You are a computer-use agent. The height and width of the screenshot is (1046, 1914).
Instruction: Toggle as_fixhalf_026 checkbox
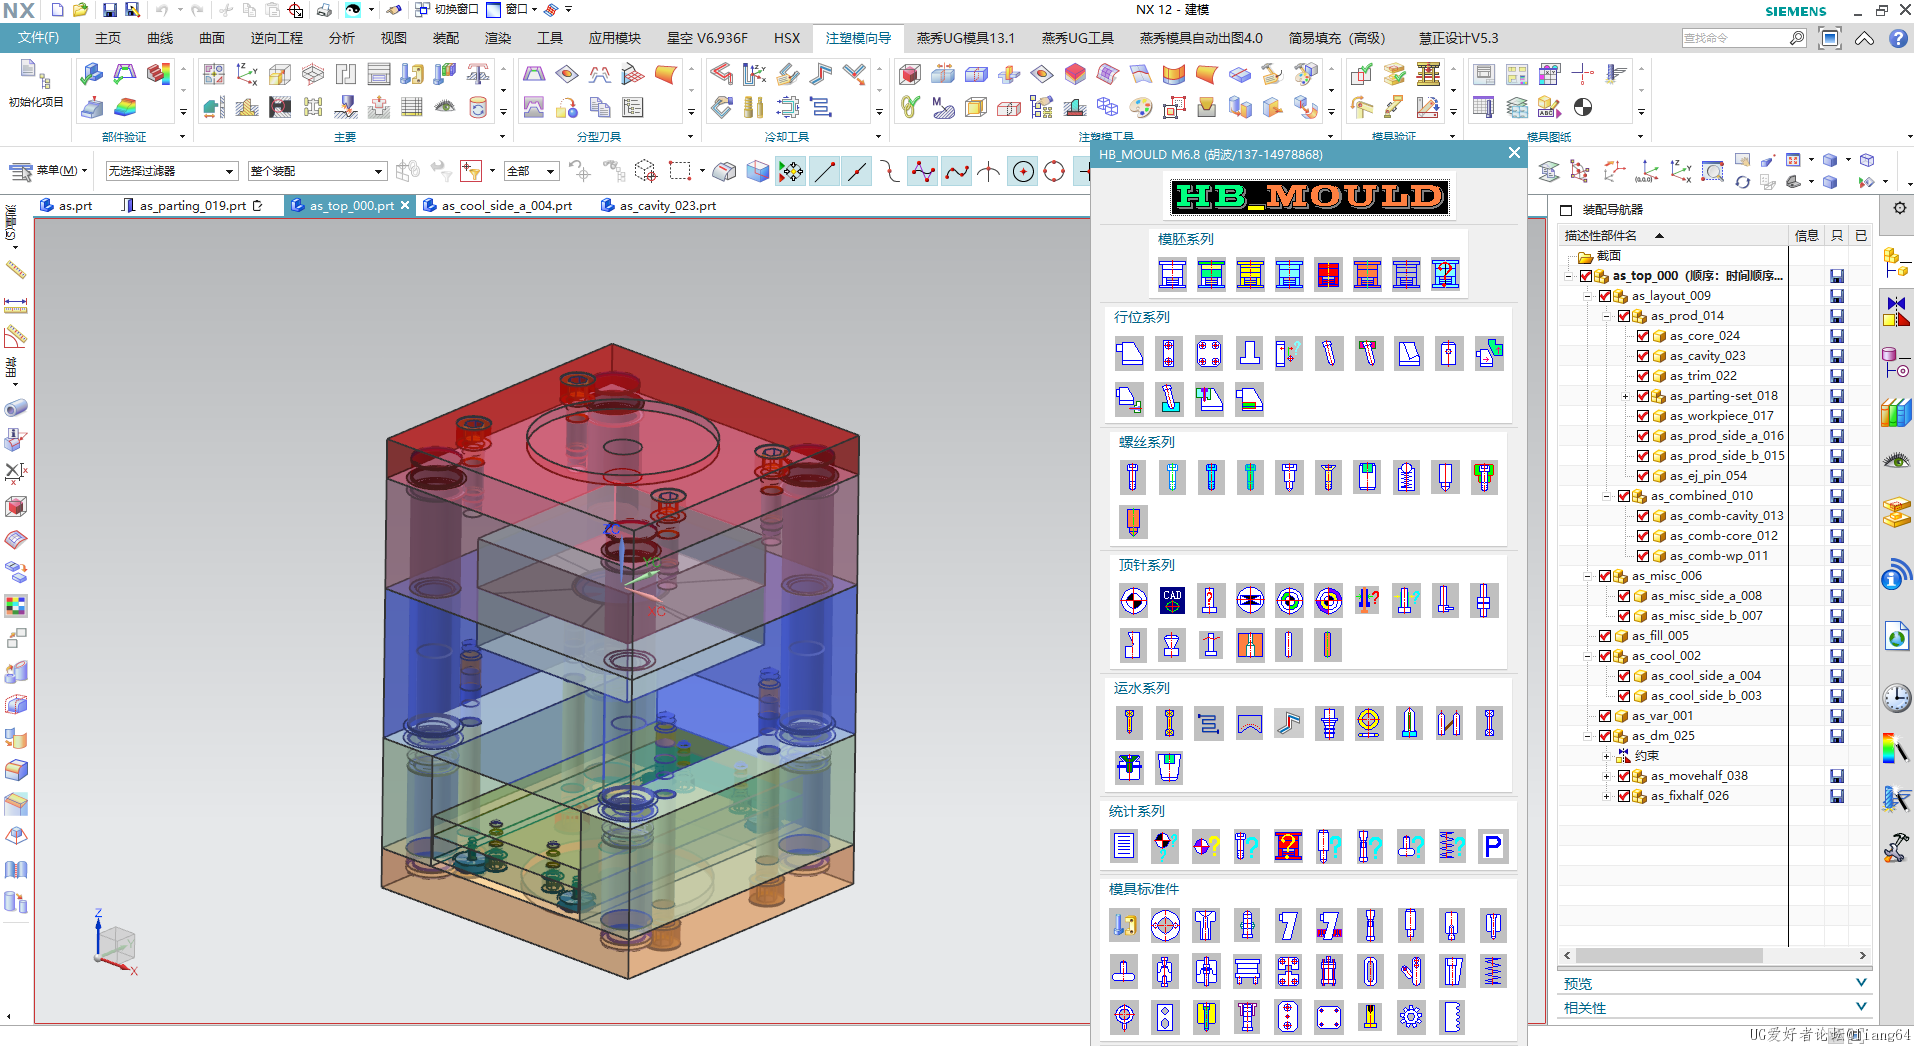pyautogui.click(x=1624, y=796)
